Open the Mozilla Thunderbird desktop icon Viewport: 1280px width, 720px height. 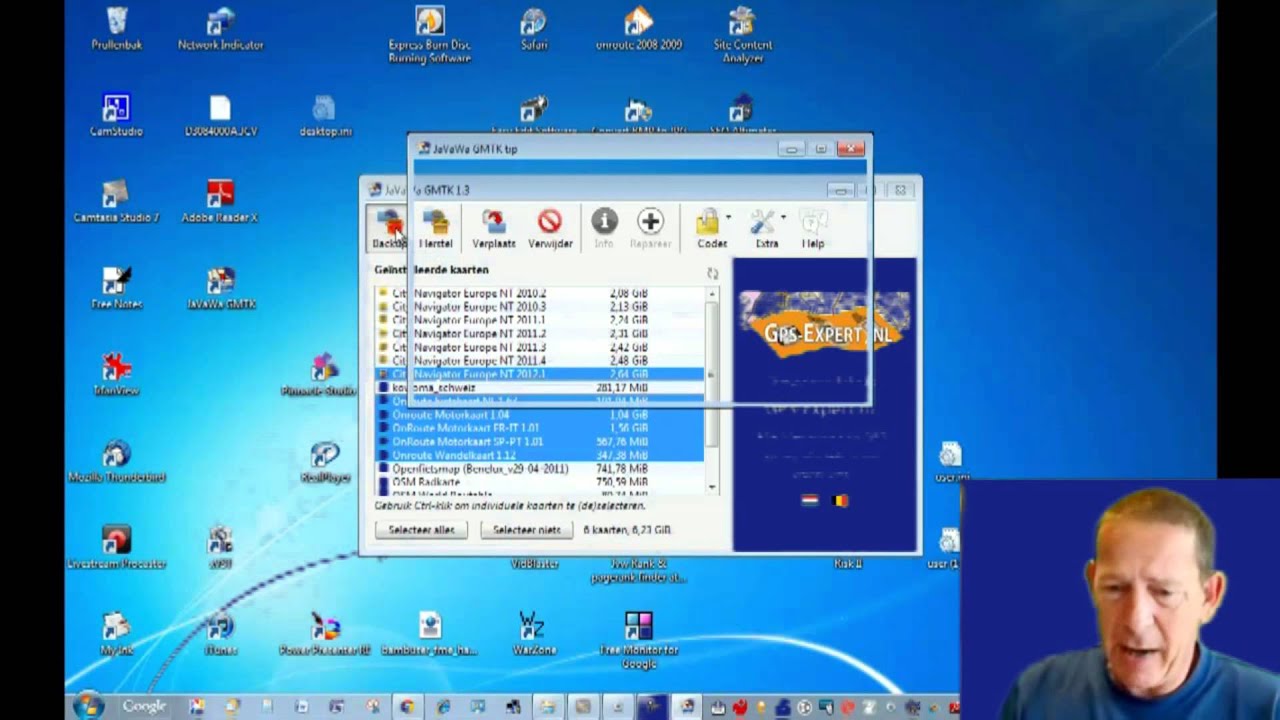(x=116, y=461)
